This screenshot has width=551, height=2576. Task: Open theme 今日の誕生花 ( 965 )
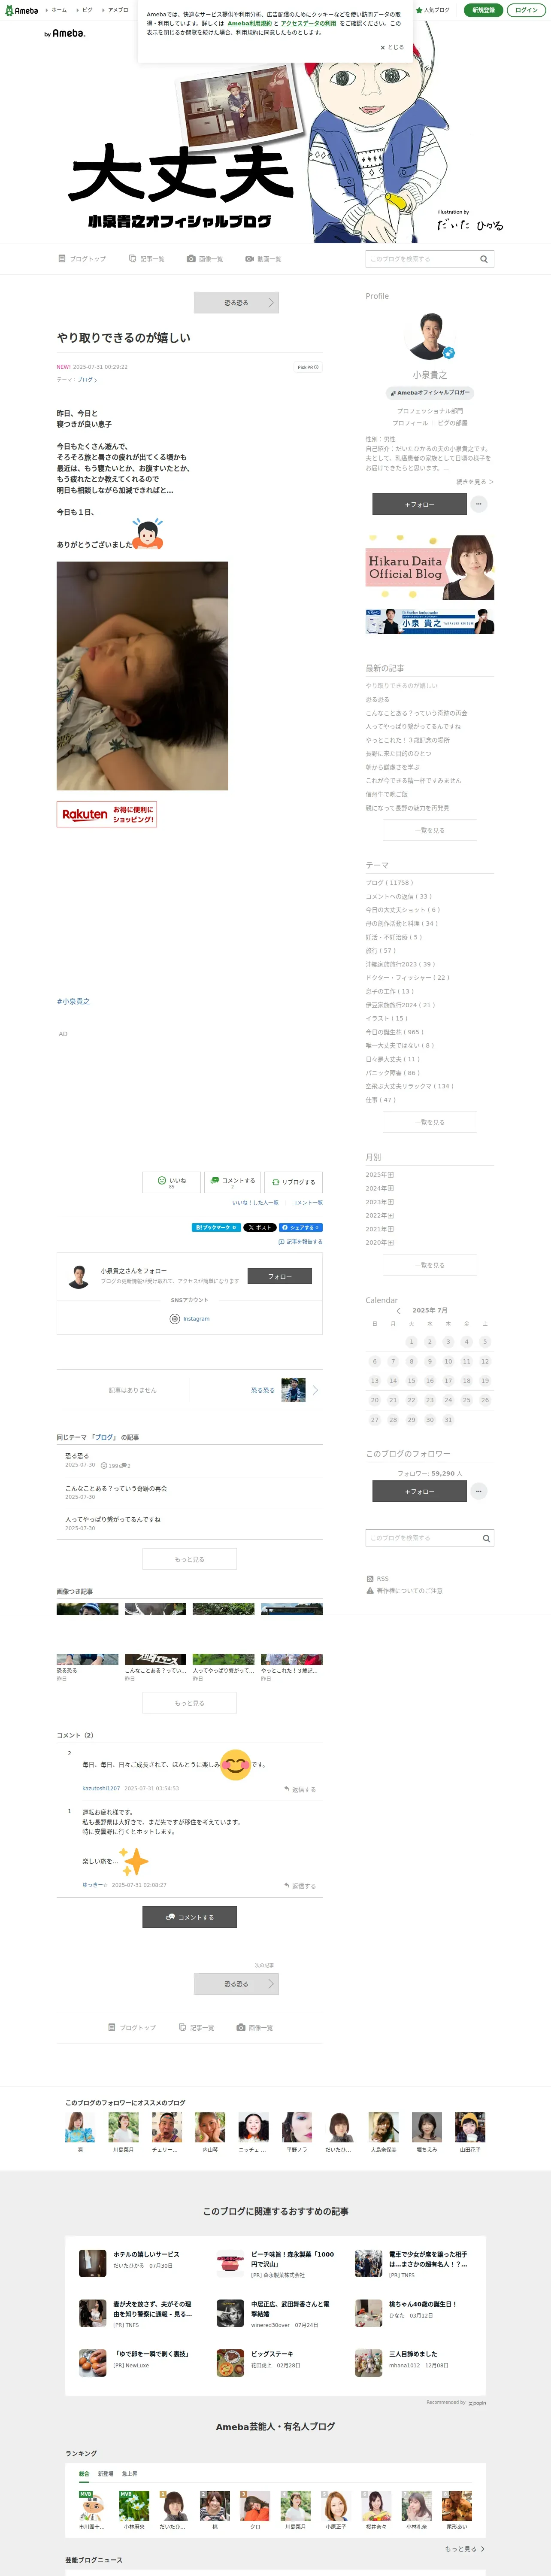click(394, 1032)
